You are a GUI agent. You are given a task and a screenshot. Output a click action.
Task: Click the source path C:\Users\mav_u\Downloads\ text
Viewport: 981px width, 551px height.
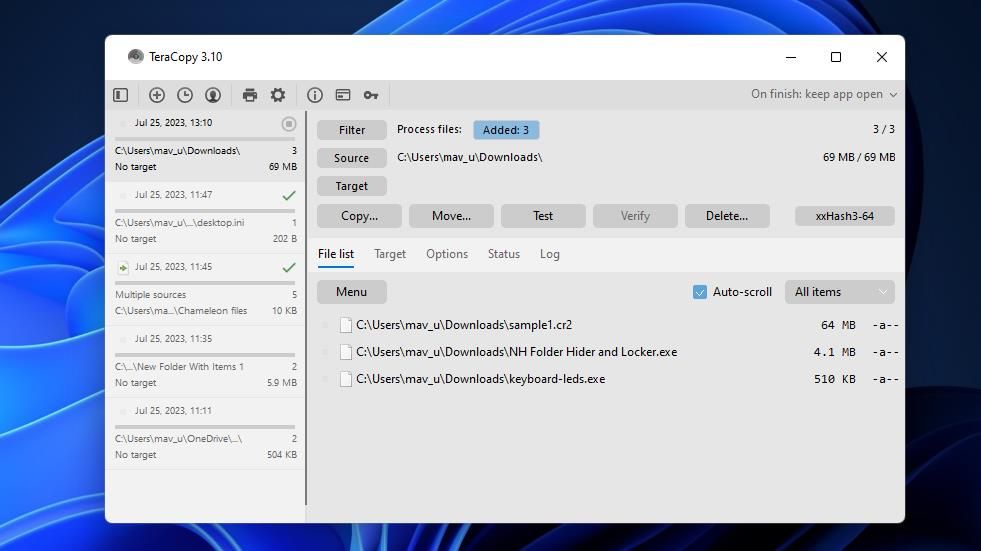[470, 158]
